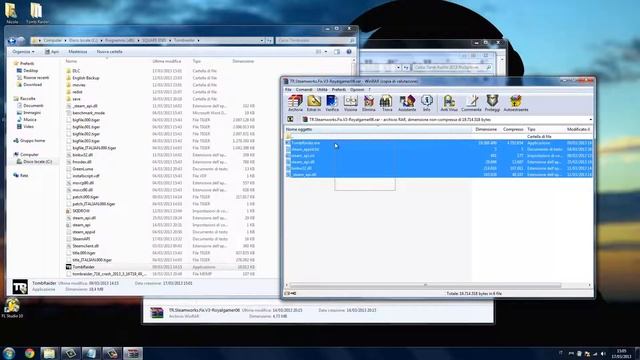
Task: Select the Nicola folder on the desktop
Action: click(x=11, y=13)
